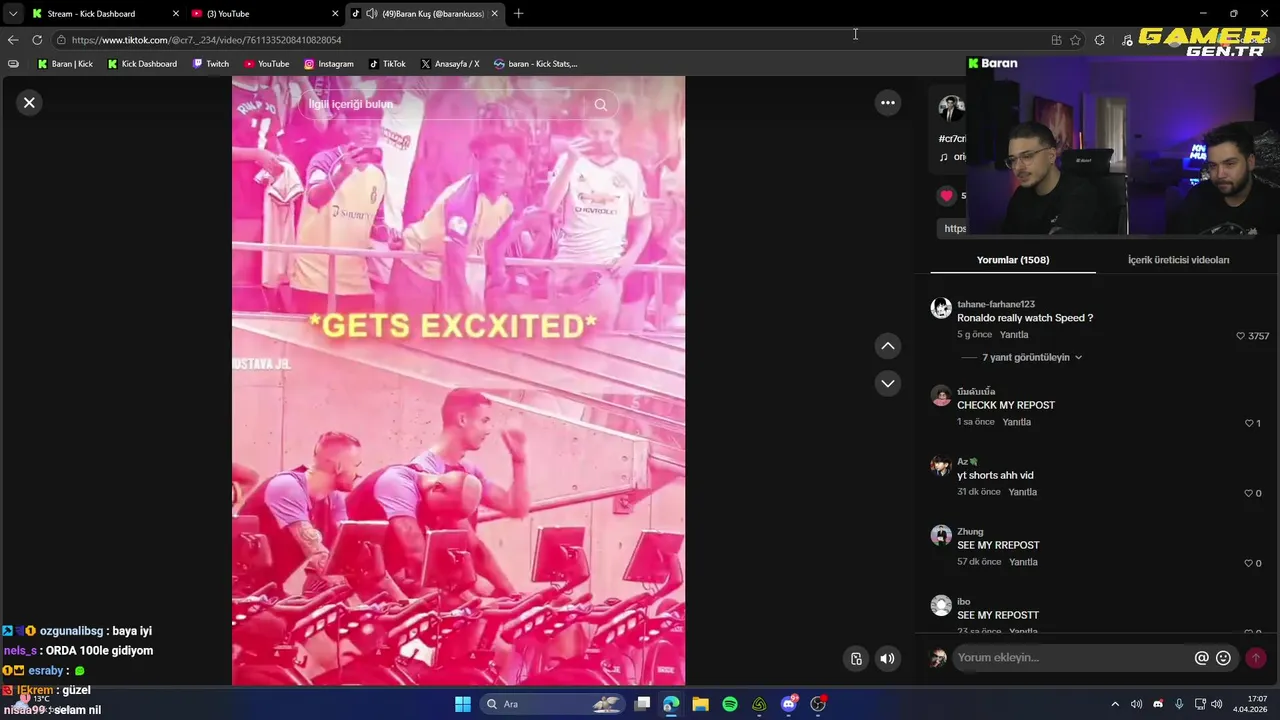The width and height of the screenshot is (1280, 720).
Task: Open Spotify from the taskbar
Action: pos(730,704)
